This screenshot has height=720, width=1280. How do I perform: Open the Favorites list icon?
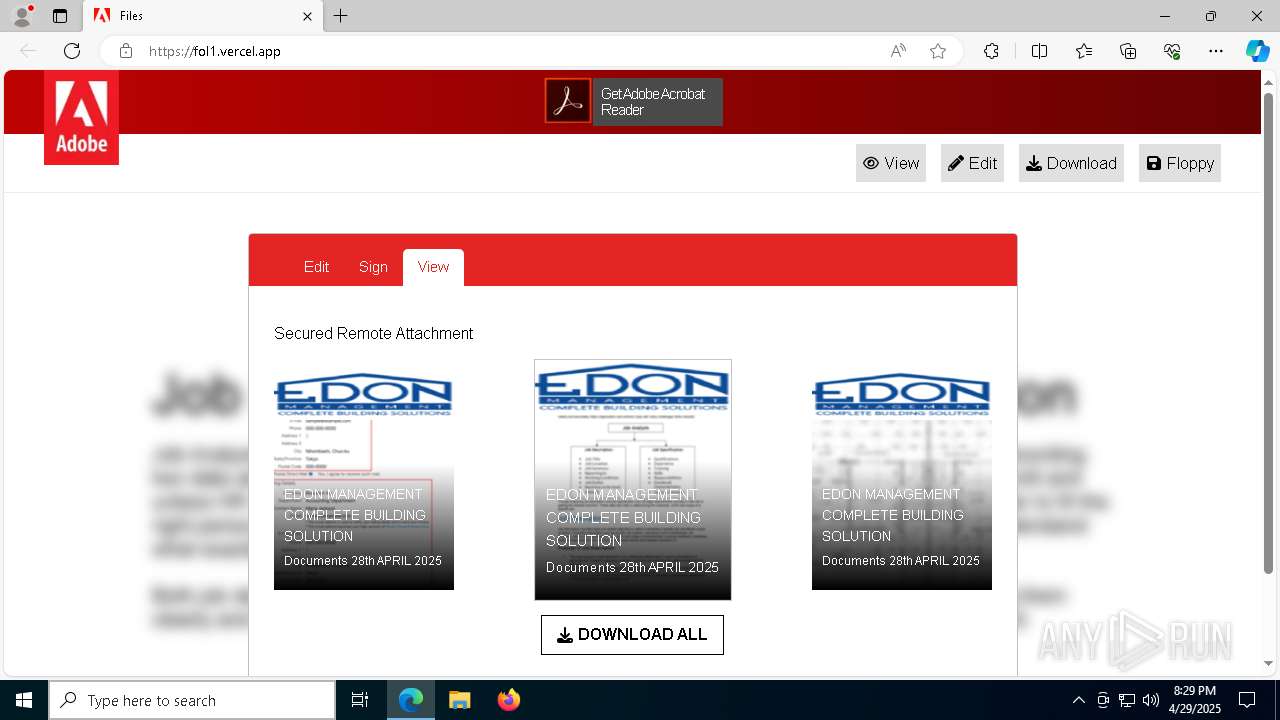1084,51
